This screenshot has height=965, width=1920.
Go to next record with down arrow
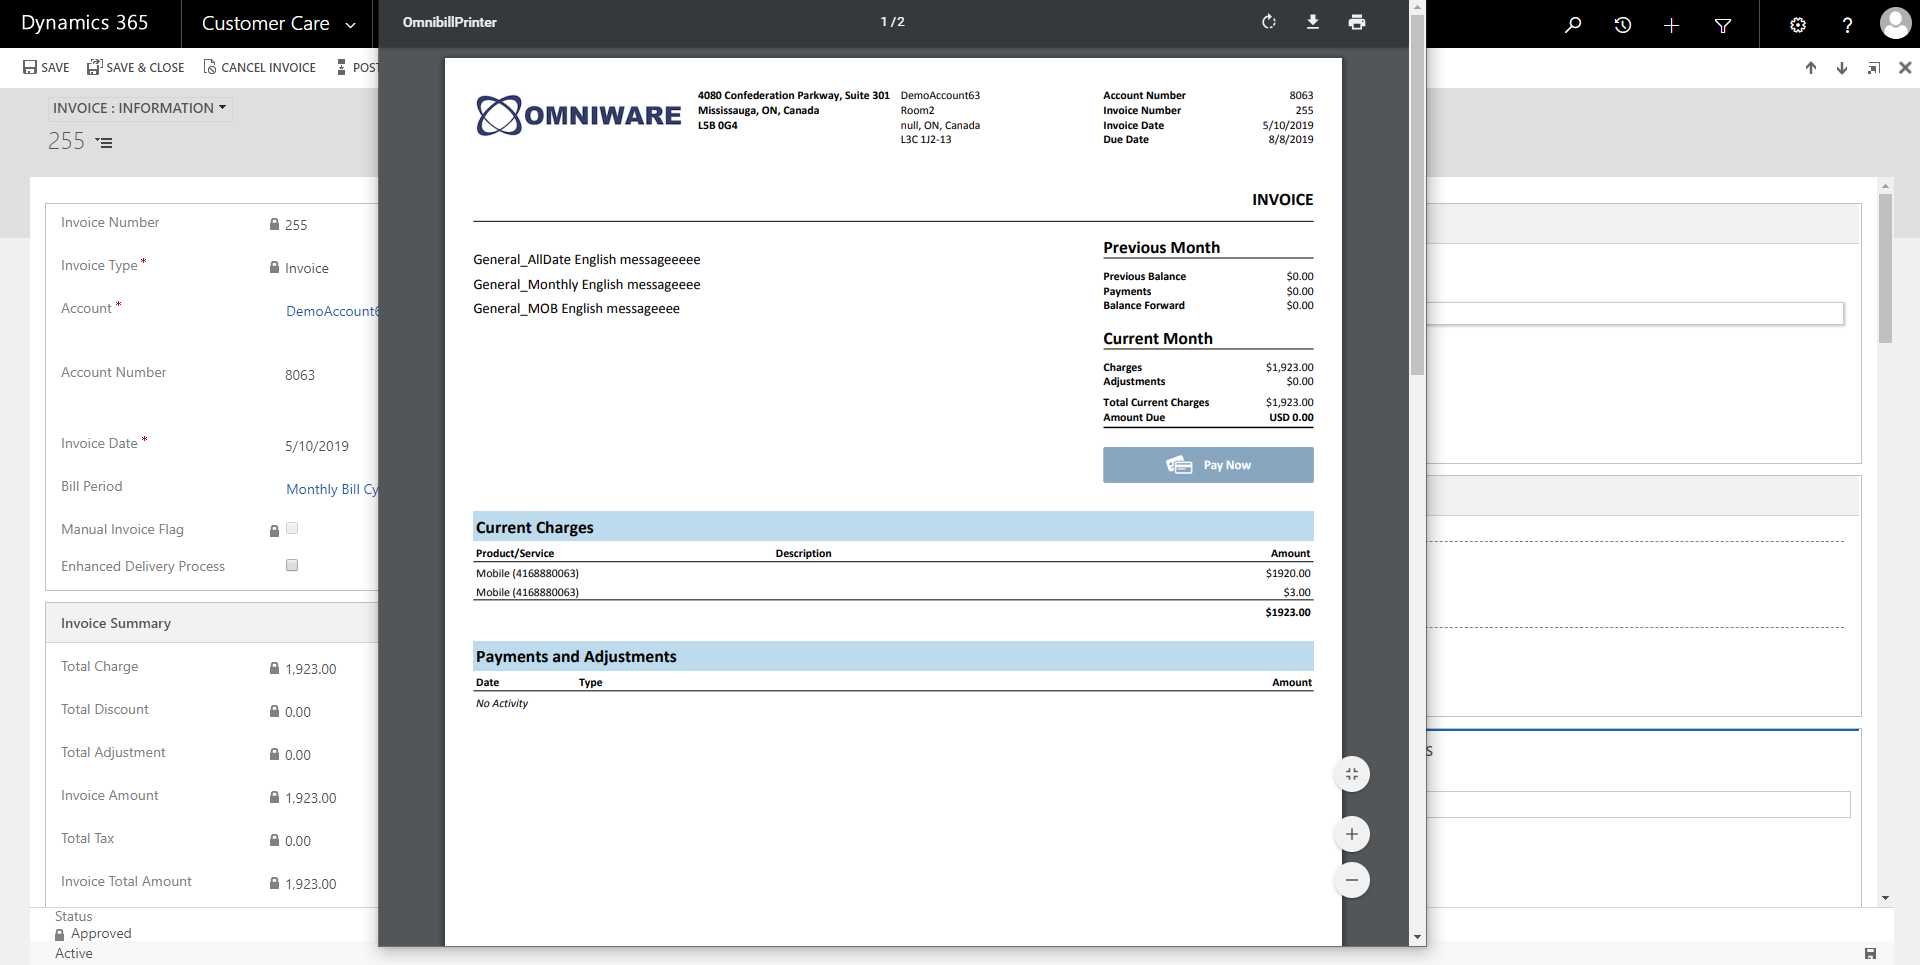(1842, 68)
